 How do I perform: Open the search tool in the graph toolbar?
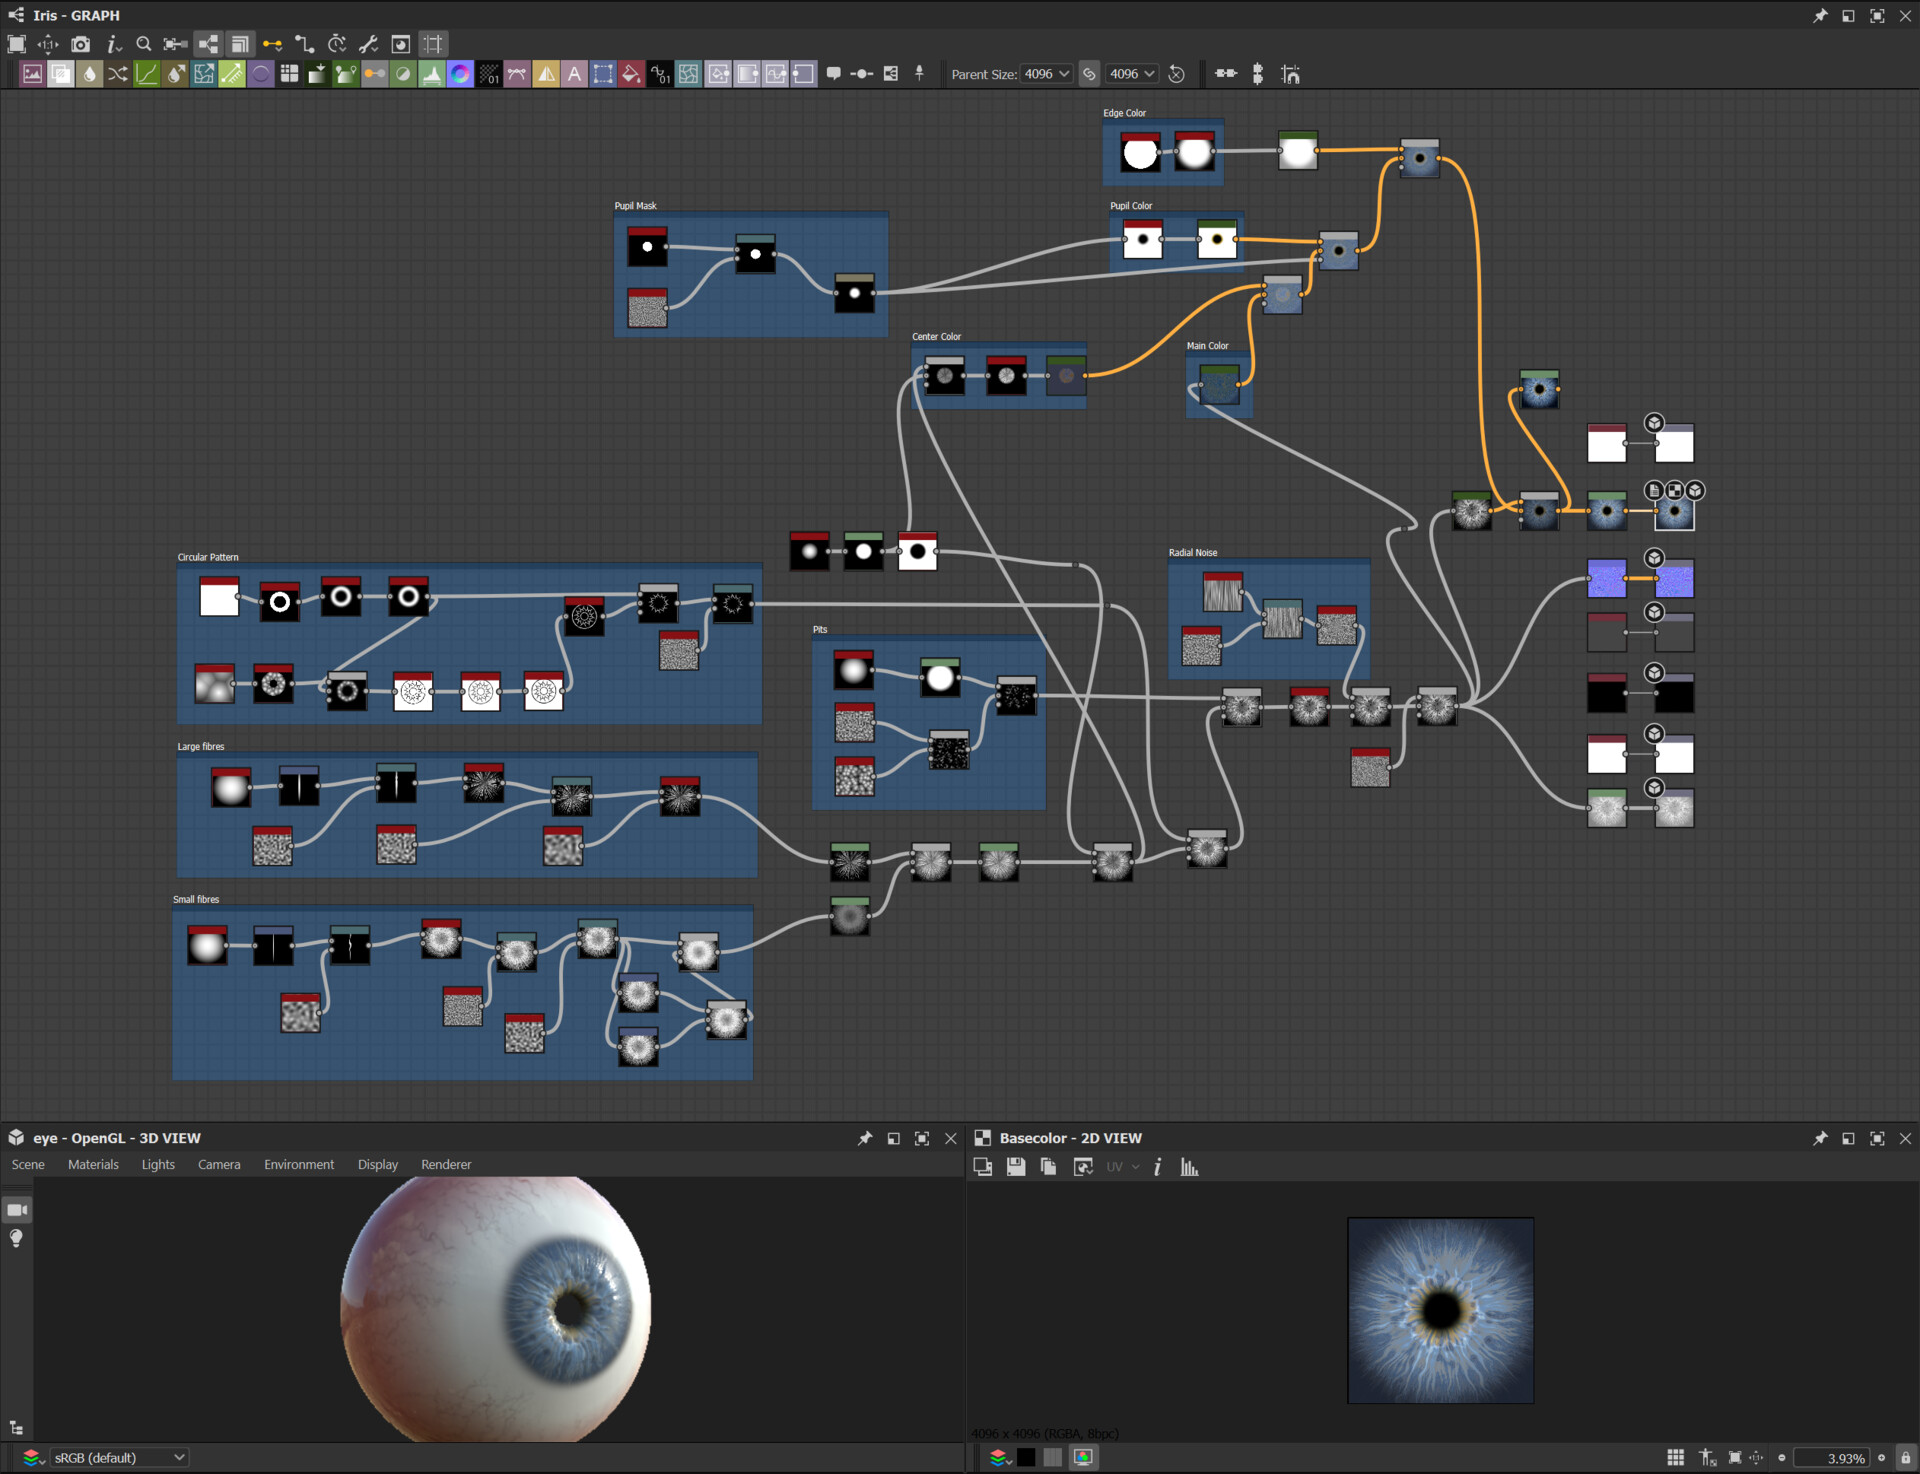click(x=144, y=44)
